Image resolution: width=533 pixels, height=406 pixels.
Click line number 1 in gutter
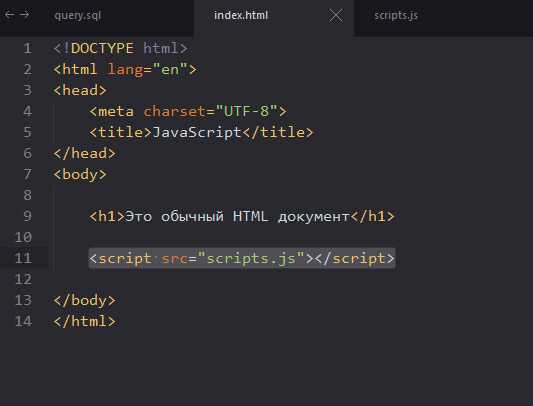pyautogui.click(x=28, y=48)
